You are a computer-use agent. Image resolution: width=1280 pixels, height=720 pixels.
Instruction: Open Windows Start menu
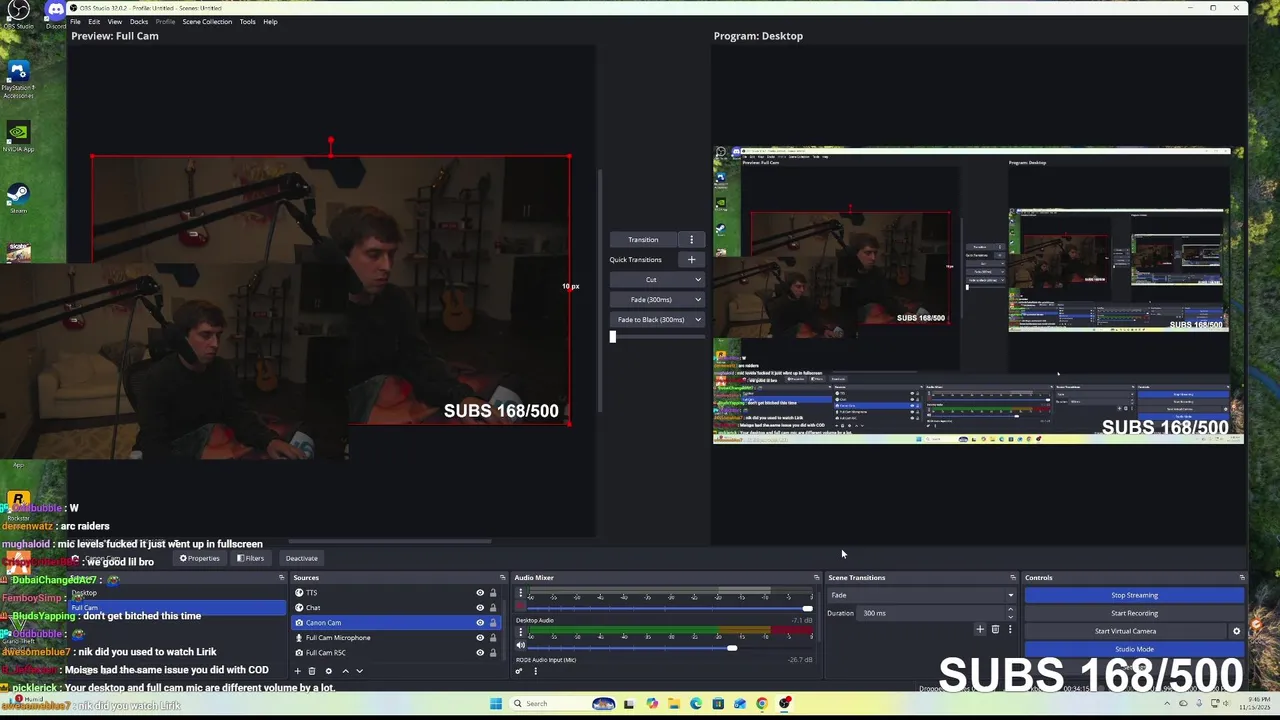tap(496, 704)
